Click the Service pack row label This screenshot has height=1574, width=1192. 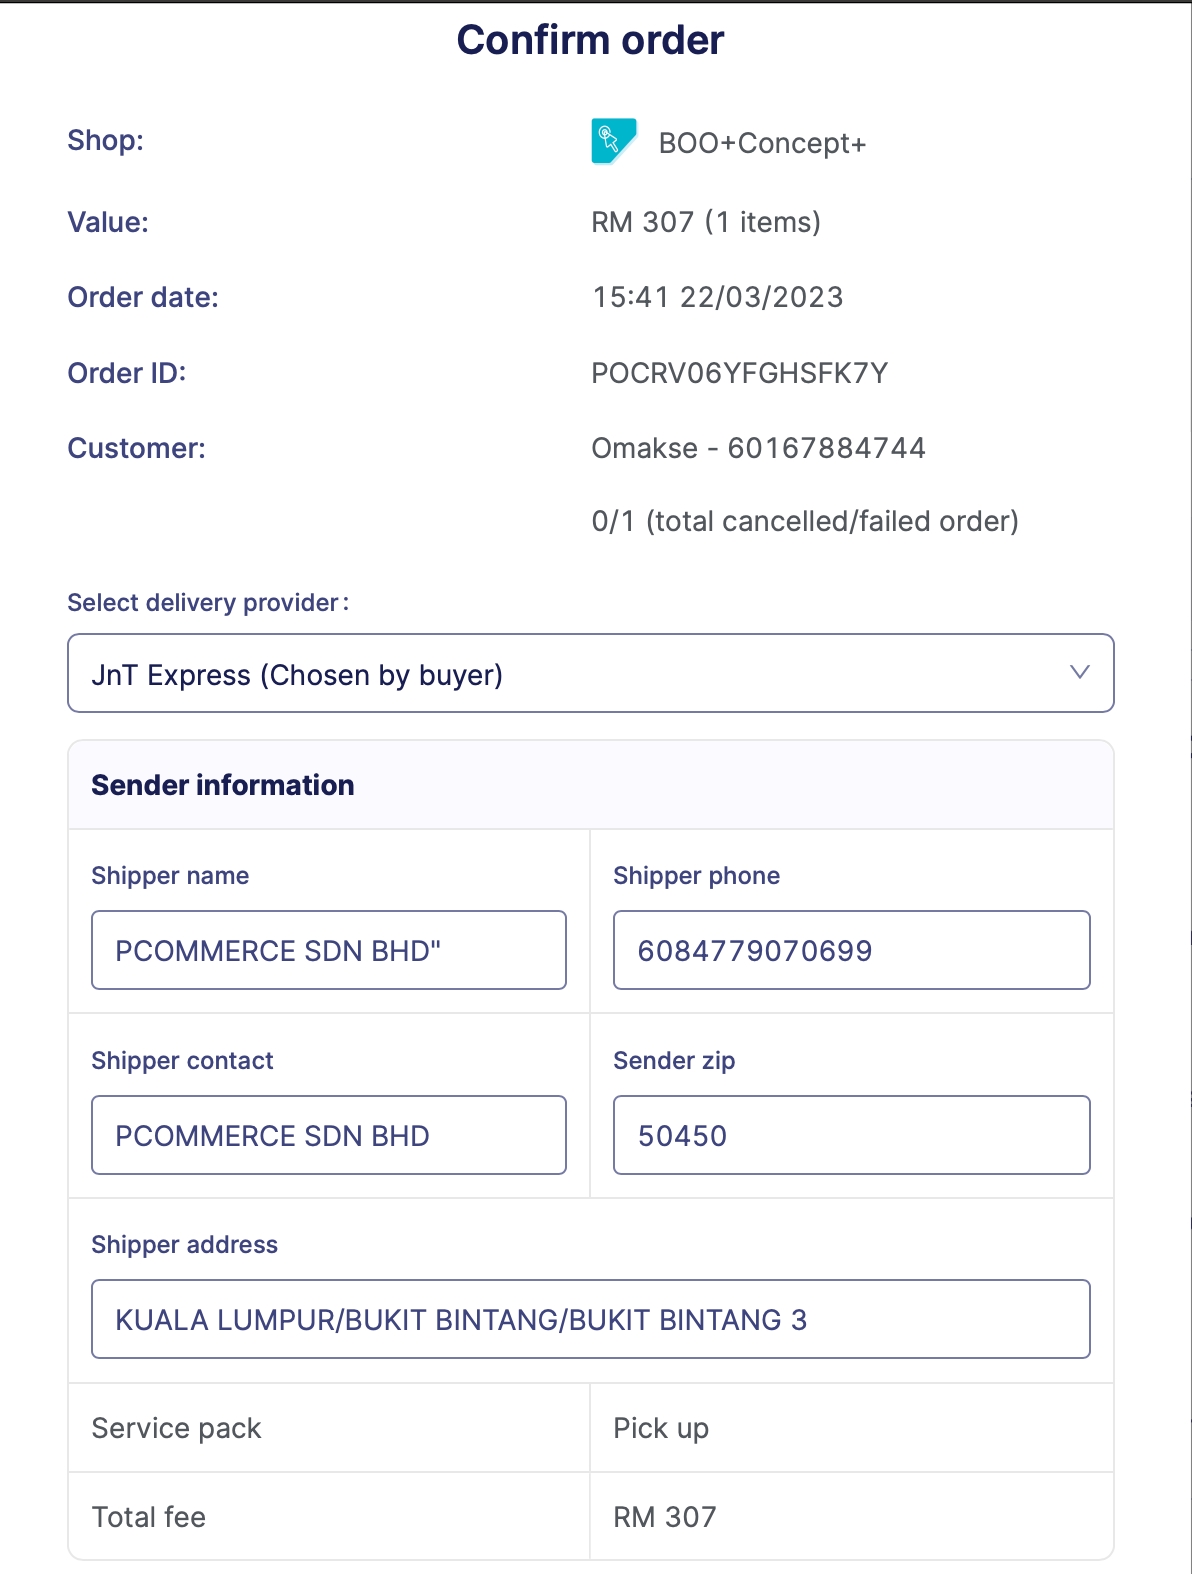pos(176,1428)
